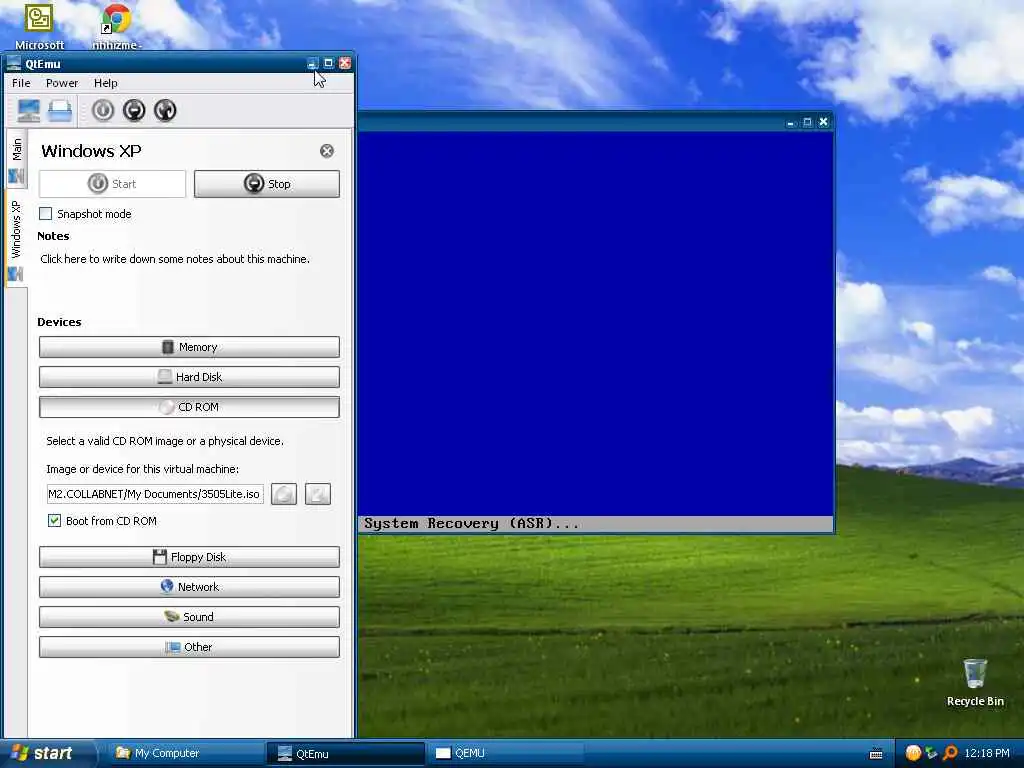Switch to the Main vertical tab

[x=16, y=159]
